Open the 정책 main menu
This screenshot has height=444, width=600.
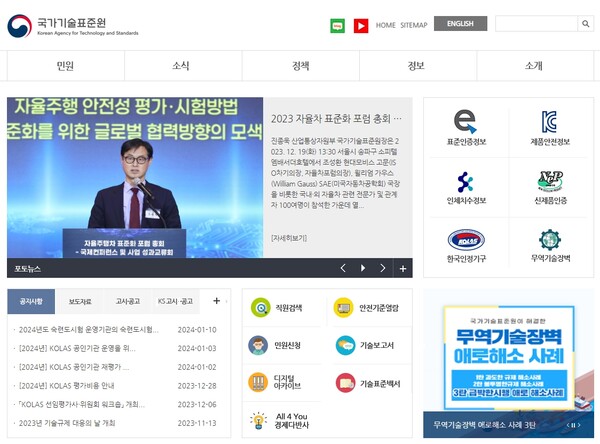(300, 66)
